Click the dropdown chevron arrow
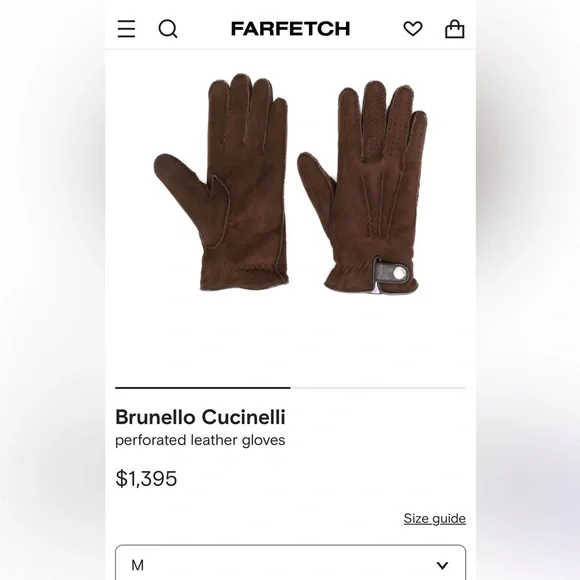580x580 pixels. 442,565
